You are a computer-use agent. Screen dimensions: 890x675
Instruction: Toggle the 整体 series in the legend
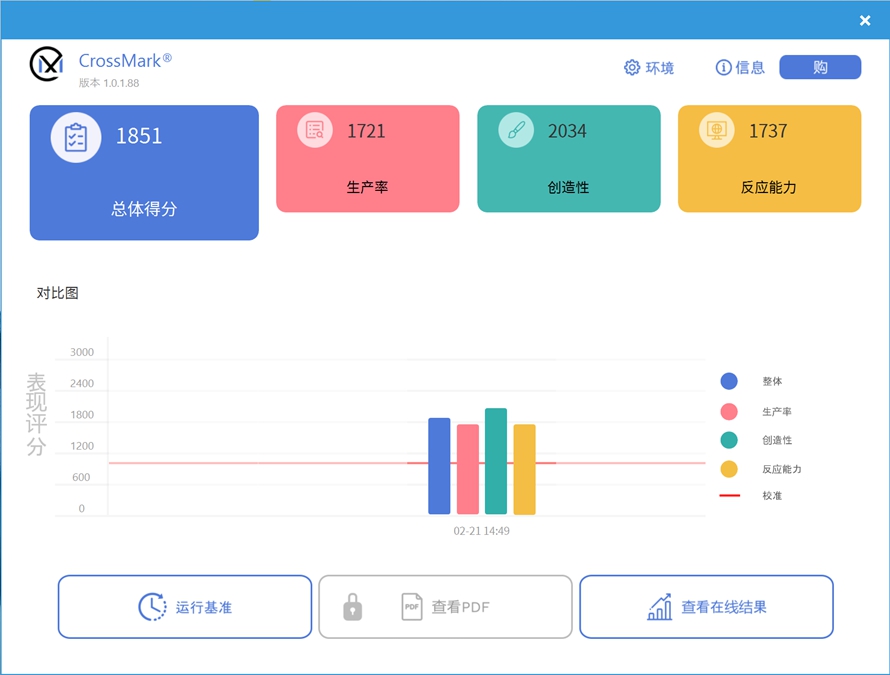point(729,381)
